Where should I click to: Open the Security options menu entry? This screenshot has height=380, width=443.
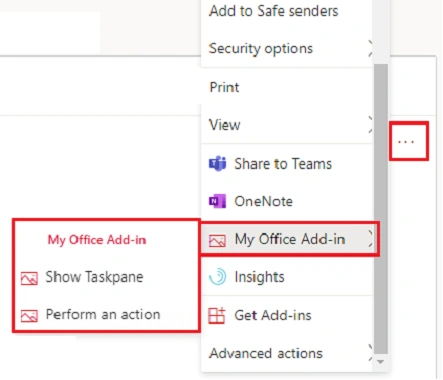point(287,49)
